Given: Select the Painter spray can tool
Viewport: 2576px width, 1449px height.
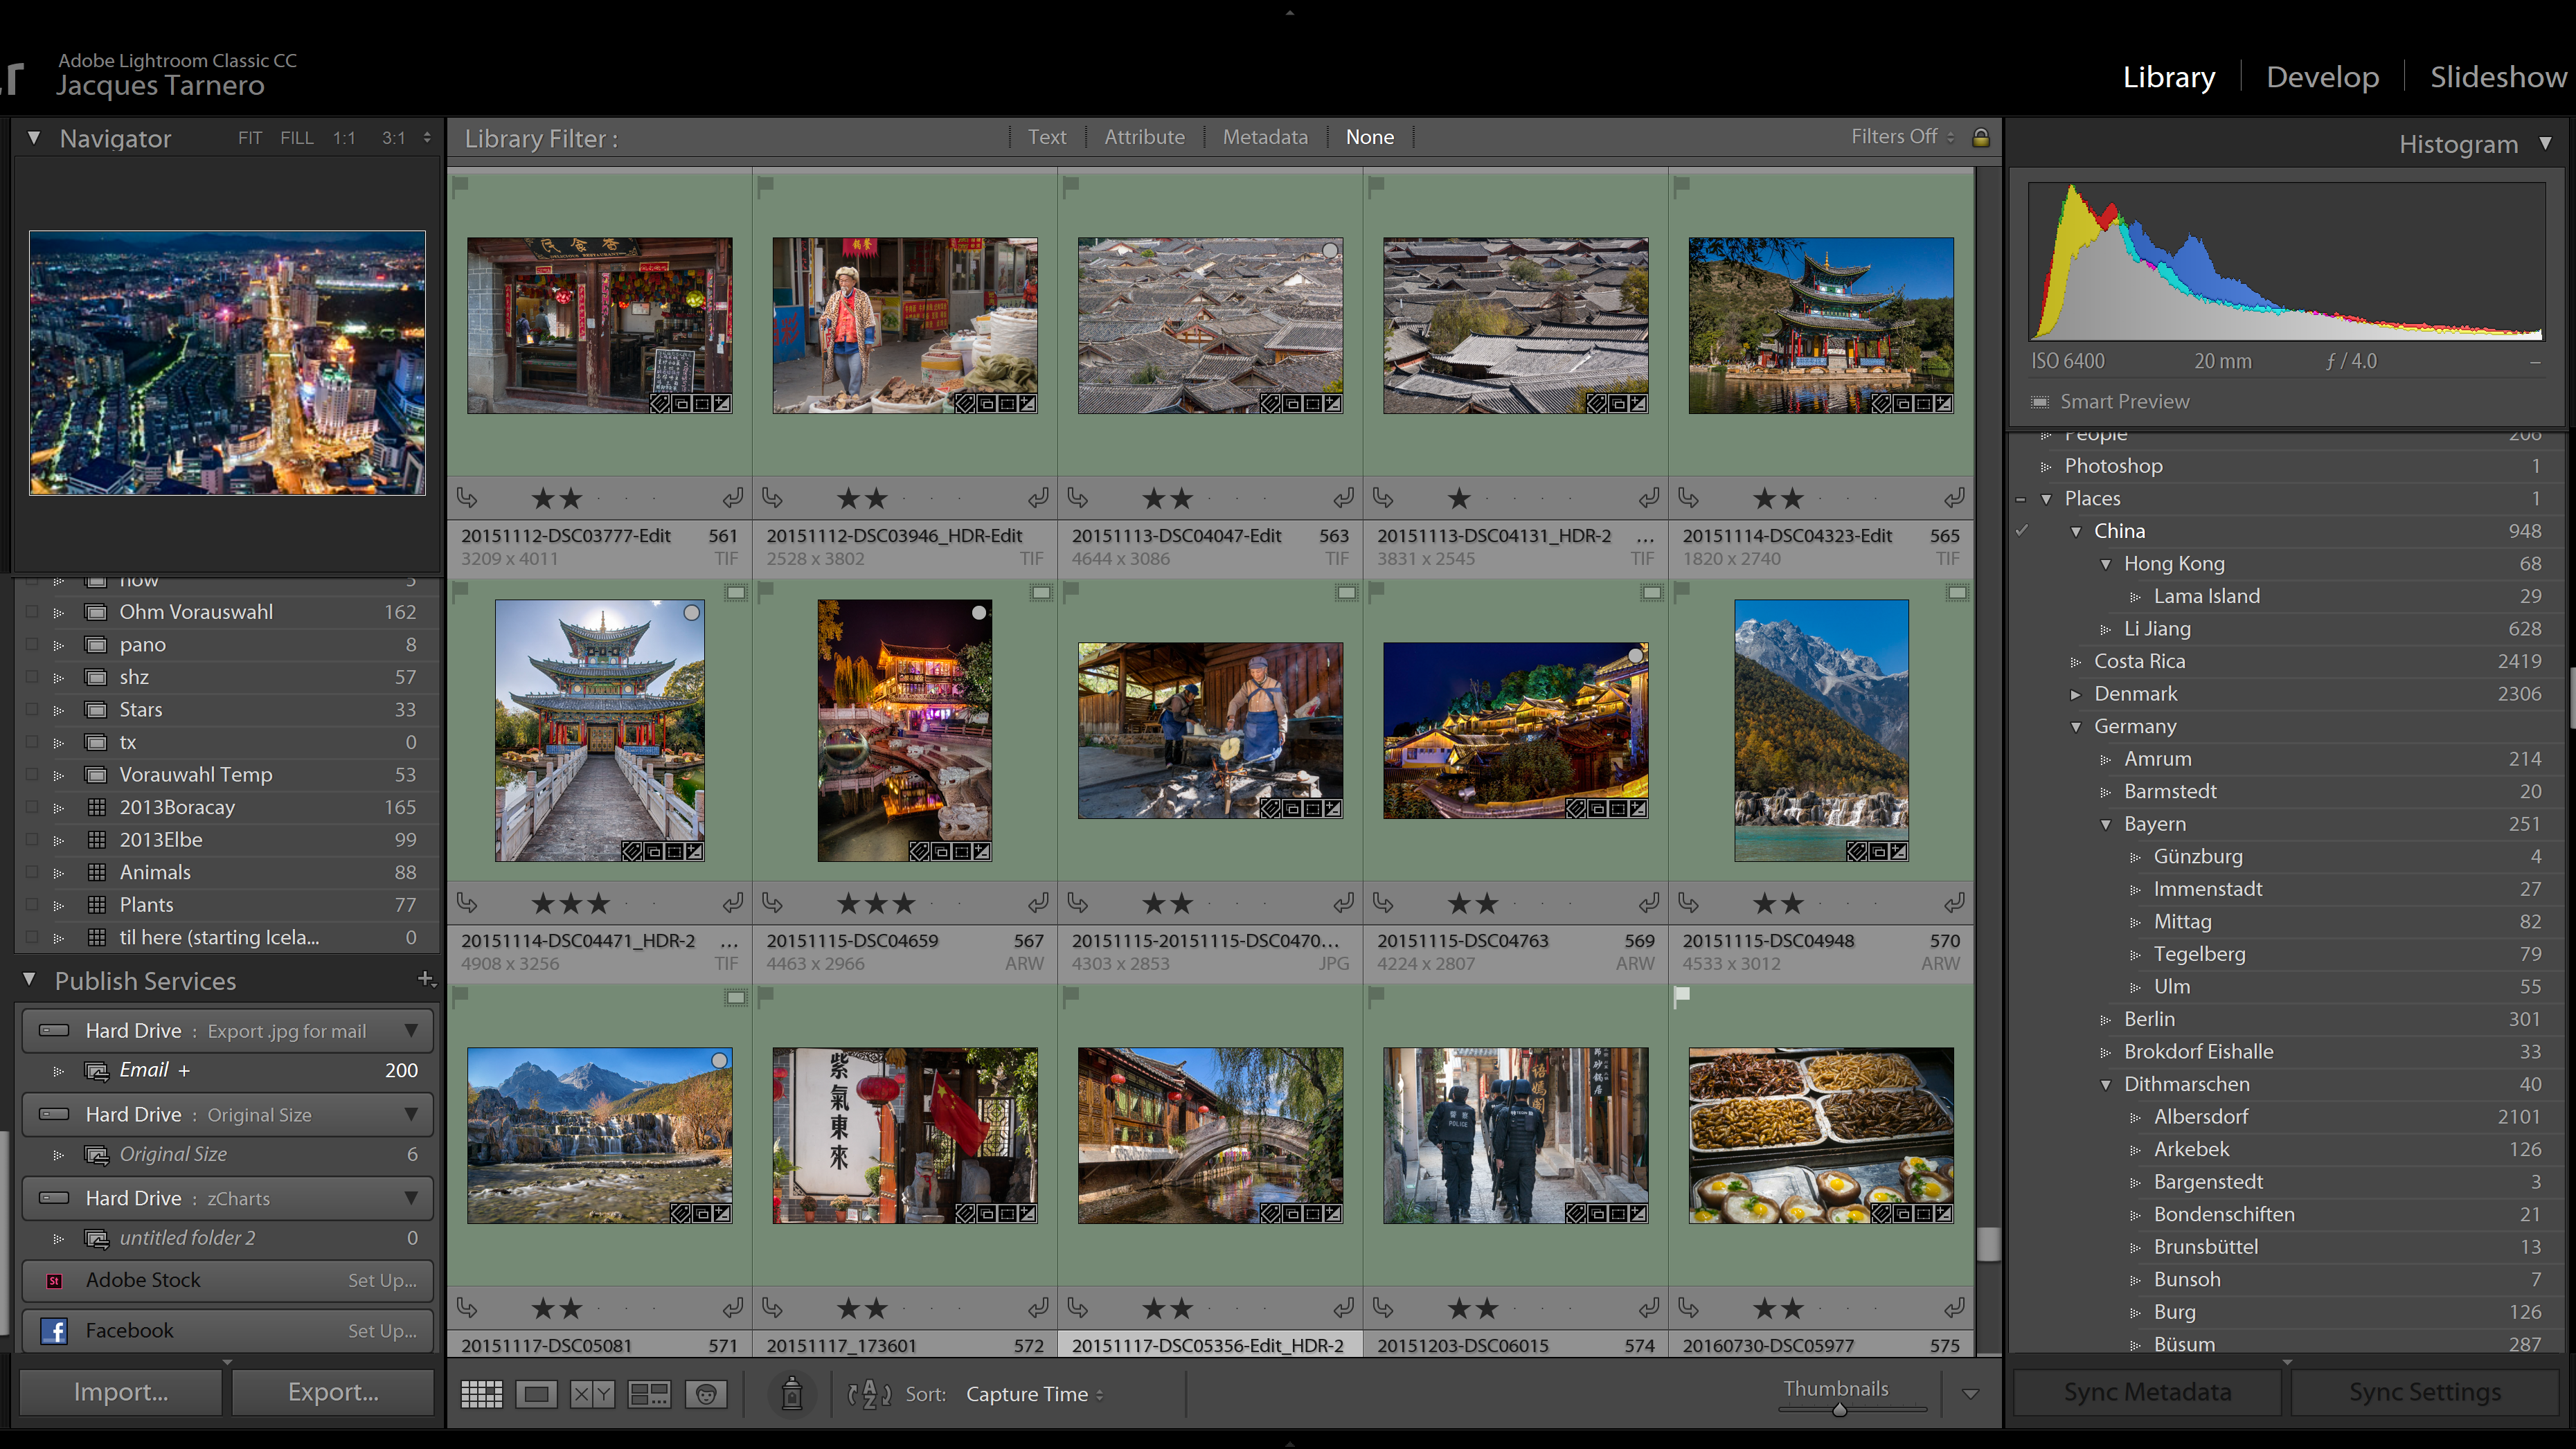Looking at the screenshot, I should (x=791, y=1393).
